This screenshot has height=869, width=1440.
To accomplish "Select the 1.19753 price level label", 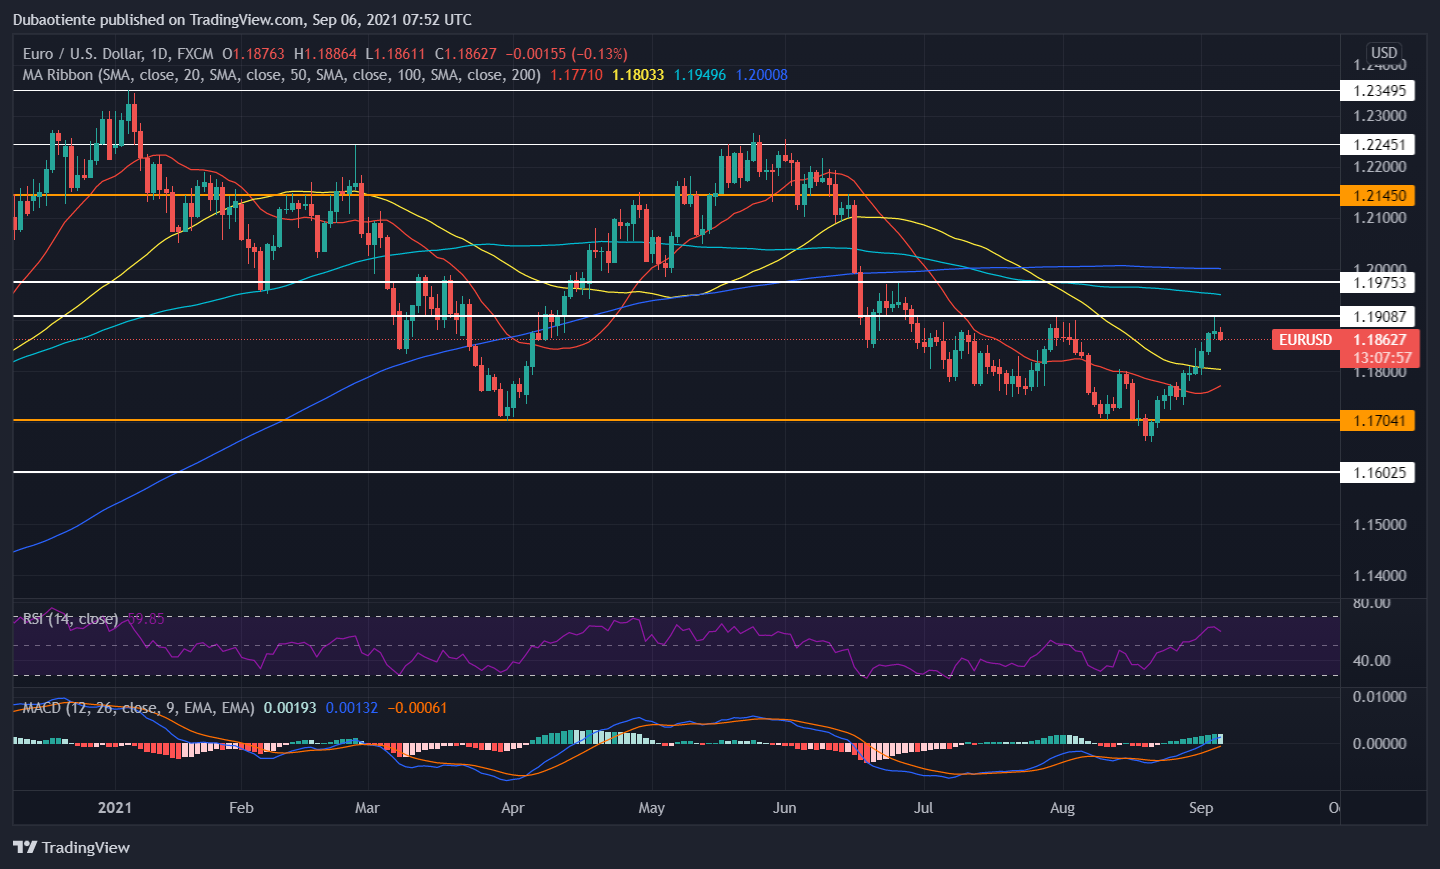I will 1378,282.
